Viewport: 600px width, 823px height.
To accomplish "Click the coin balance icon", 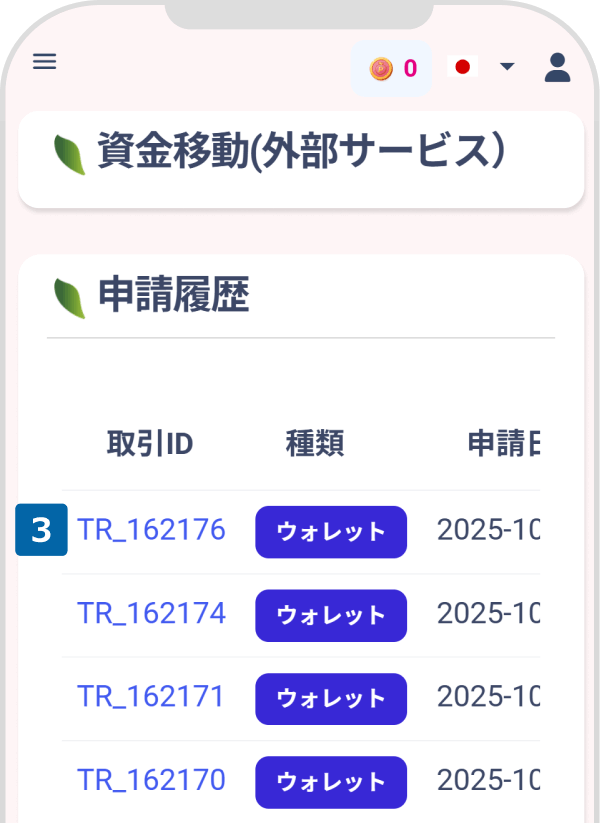I will 380,68.
